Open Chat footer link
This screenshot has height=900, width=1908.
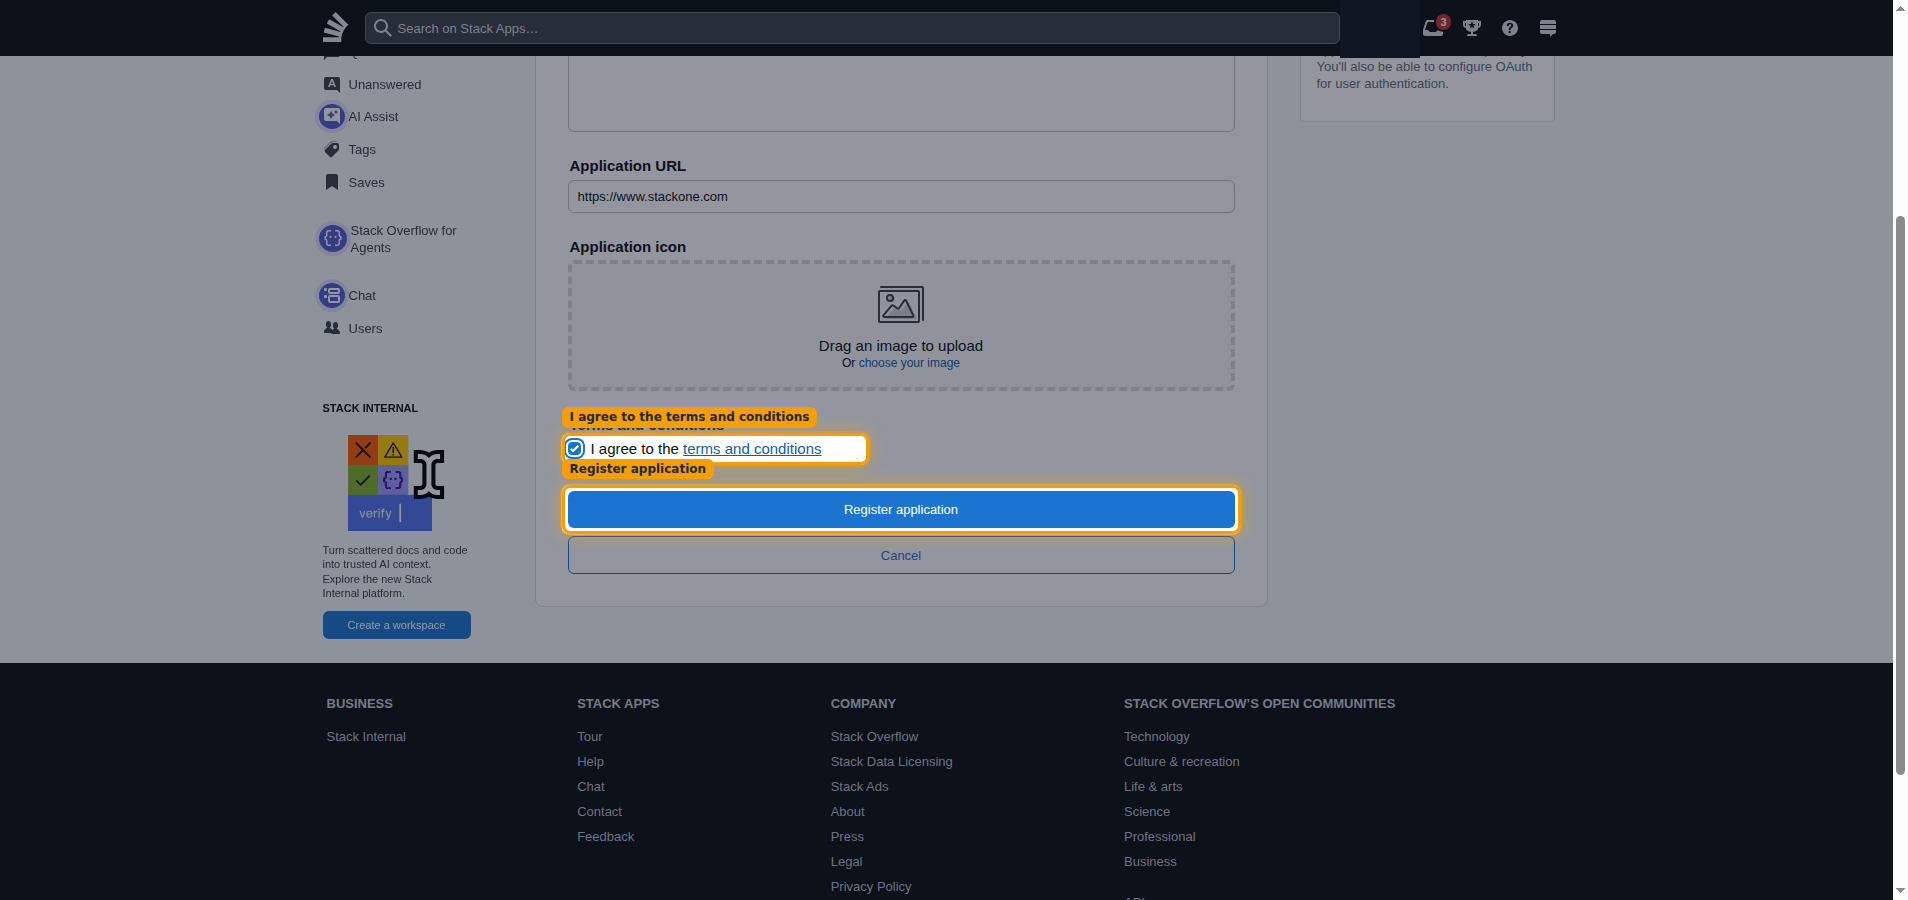point(591,787)
